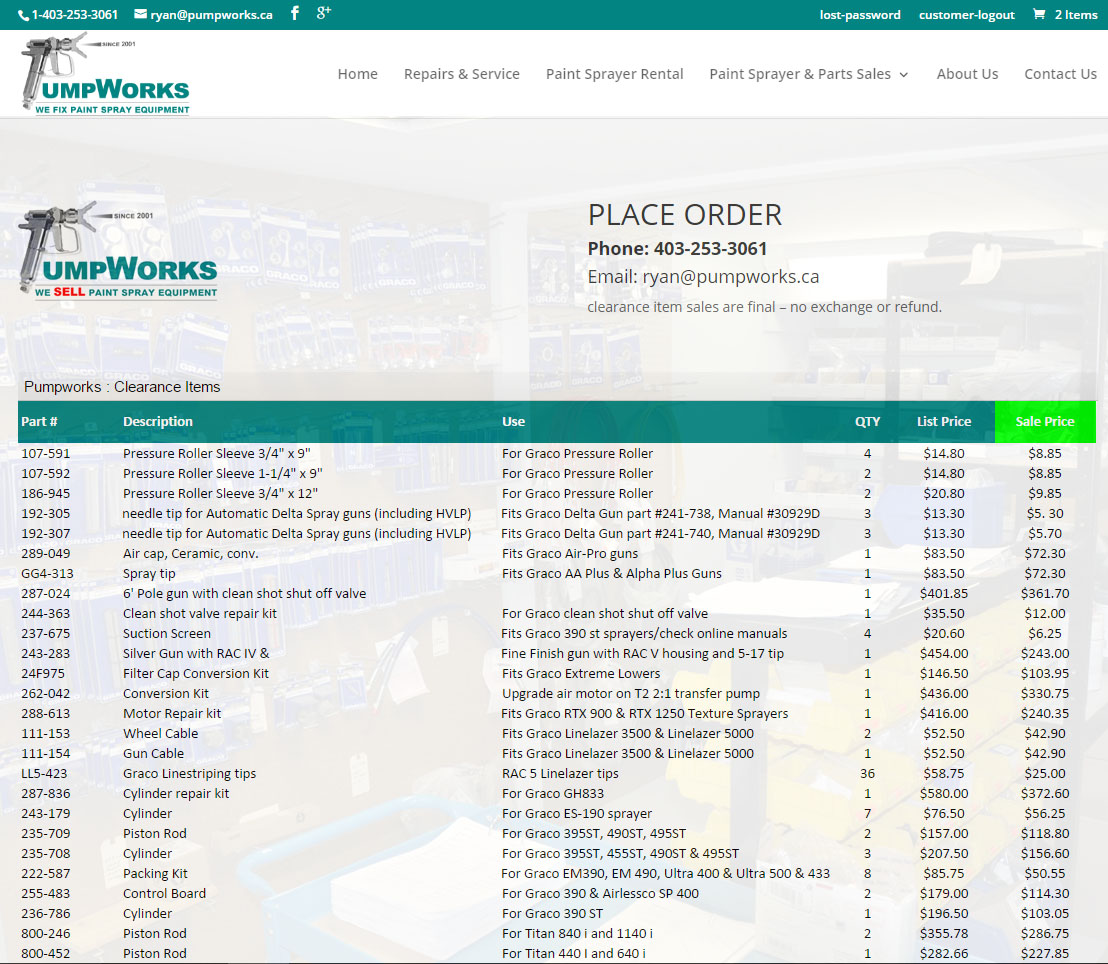Select part number 107-592
This screenshot has width=1108, height=964.
tap(45, 474)
